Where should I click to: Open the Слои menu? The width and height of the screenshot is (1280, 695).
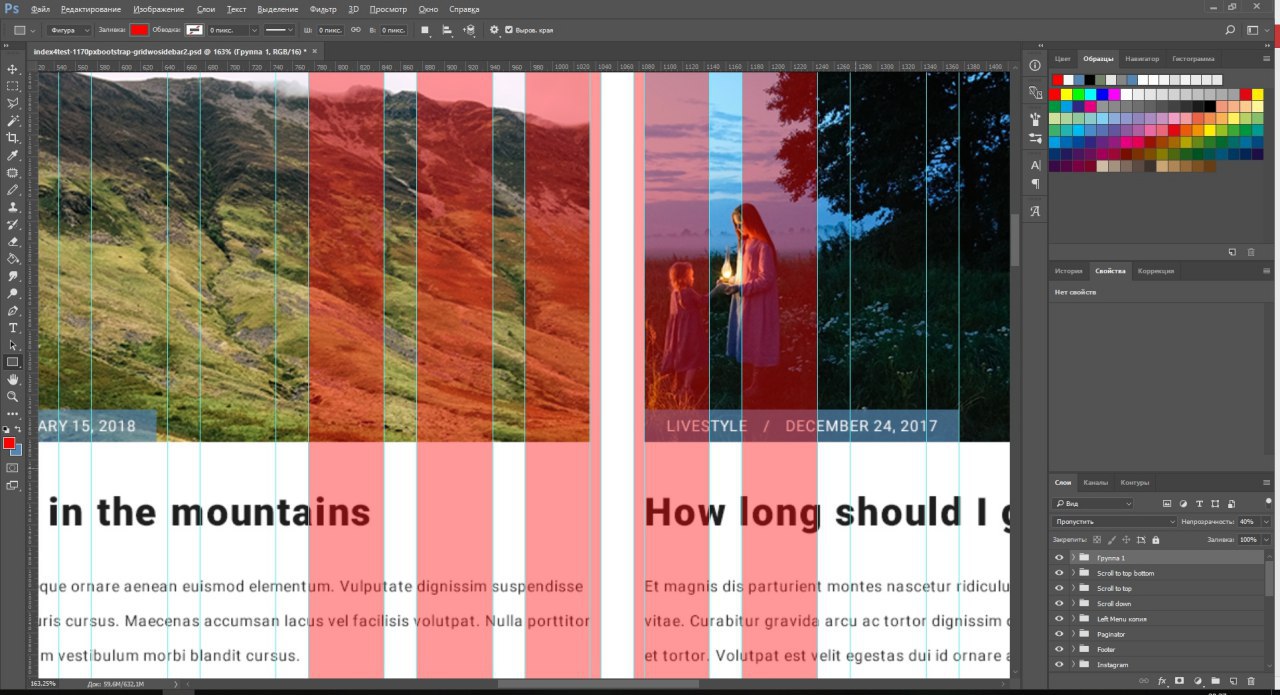click(206, 8)
